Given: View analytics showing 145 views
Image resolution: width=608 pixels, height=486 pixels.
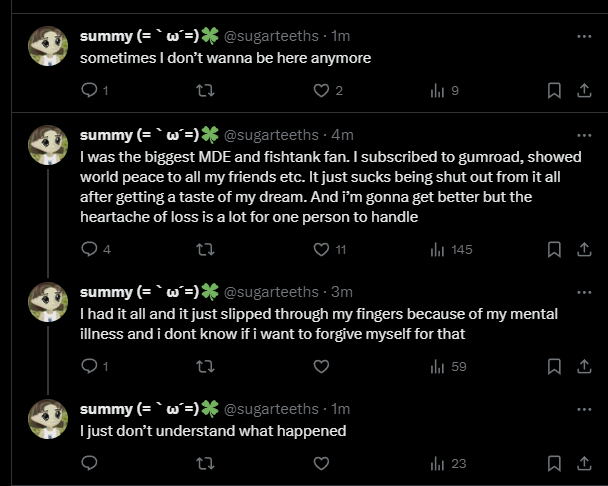Looking at the screenshot, I should pos(451,249).
